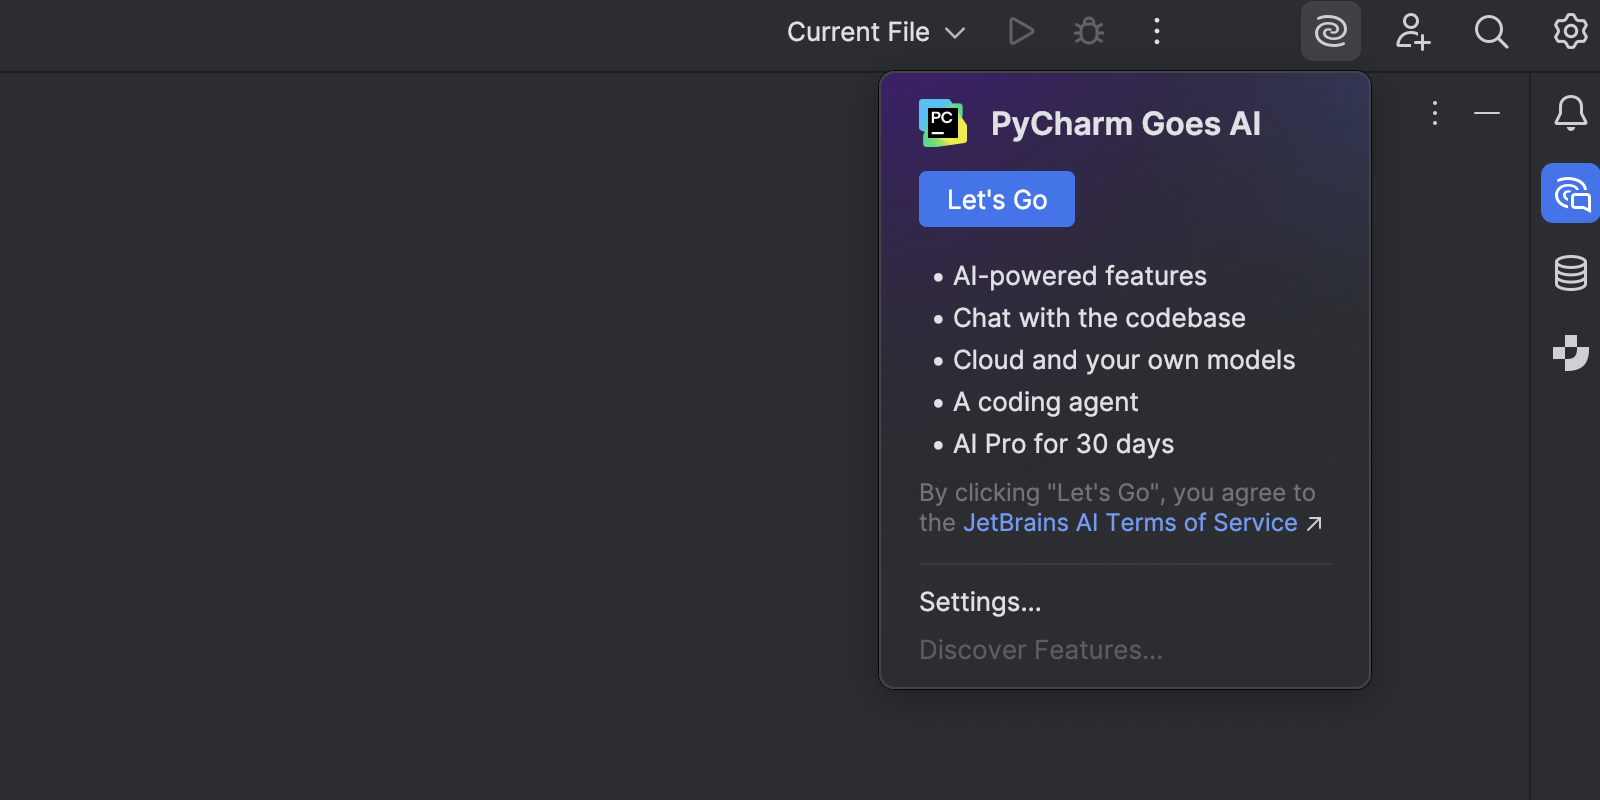Viewport: 1600px width, 800px height.
Task: Click the Debug bug icon
Action: 1088,32
